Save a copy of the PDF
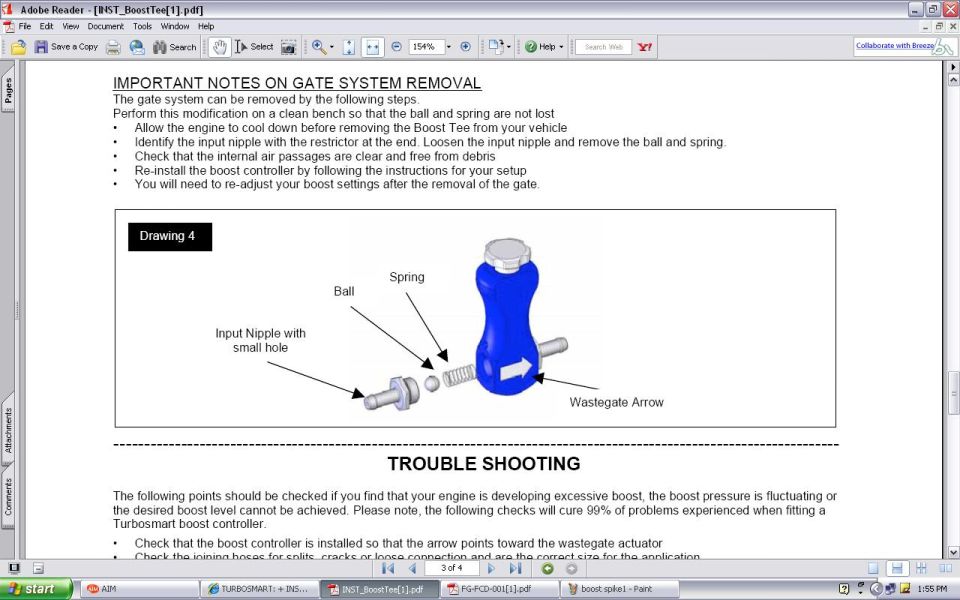Viewport: 960px width, 600px height. 66,47
